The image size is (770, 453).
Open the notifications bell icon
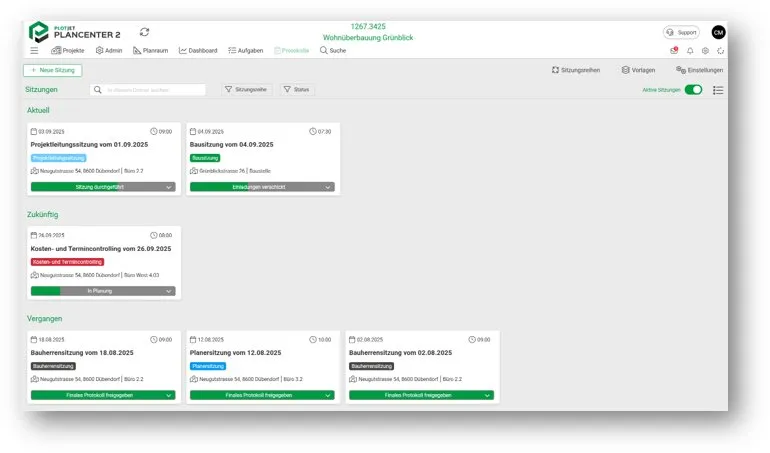tap(690, 51)
